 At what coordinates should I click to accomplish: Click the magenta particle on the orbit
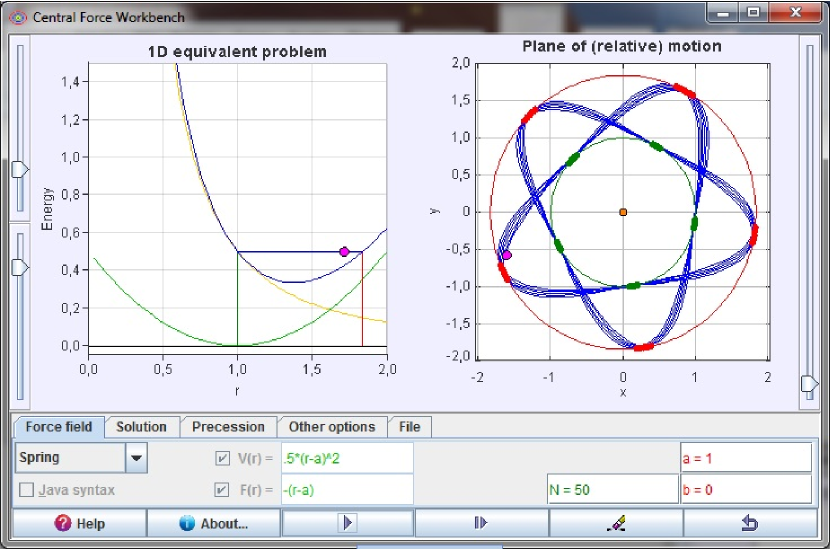[506, 255]
